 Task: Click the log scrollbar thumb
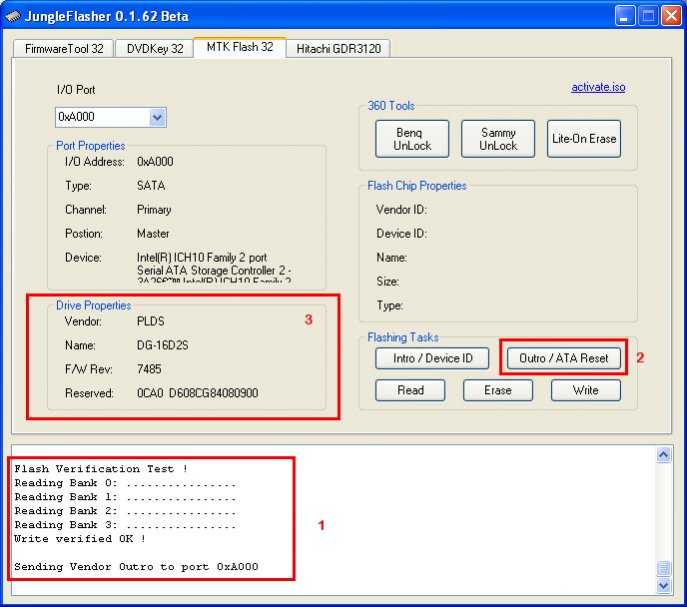pyautogui.click(x=663, y=568)
